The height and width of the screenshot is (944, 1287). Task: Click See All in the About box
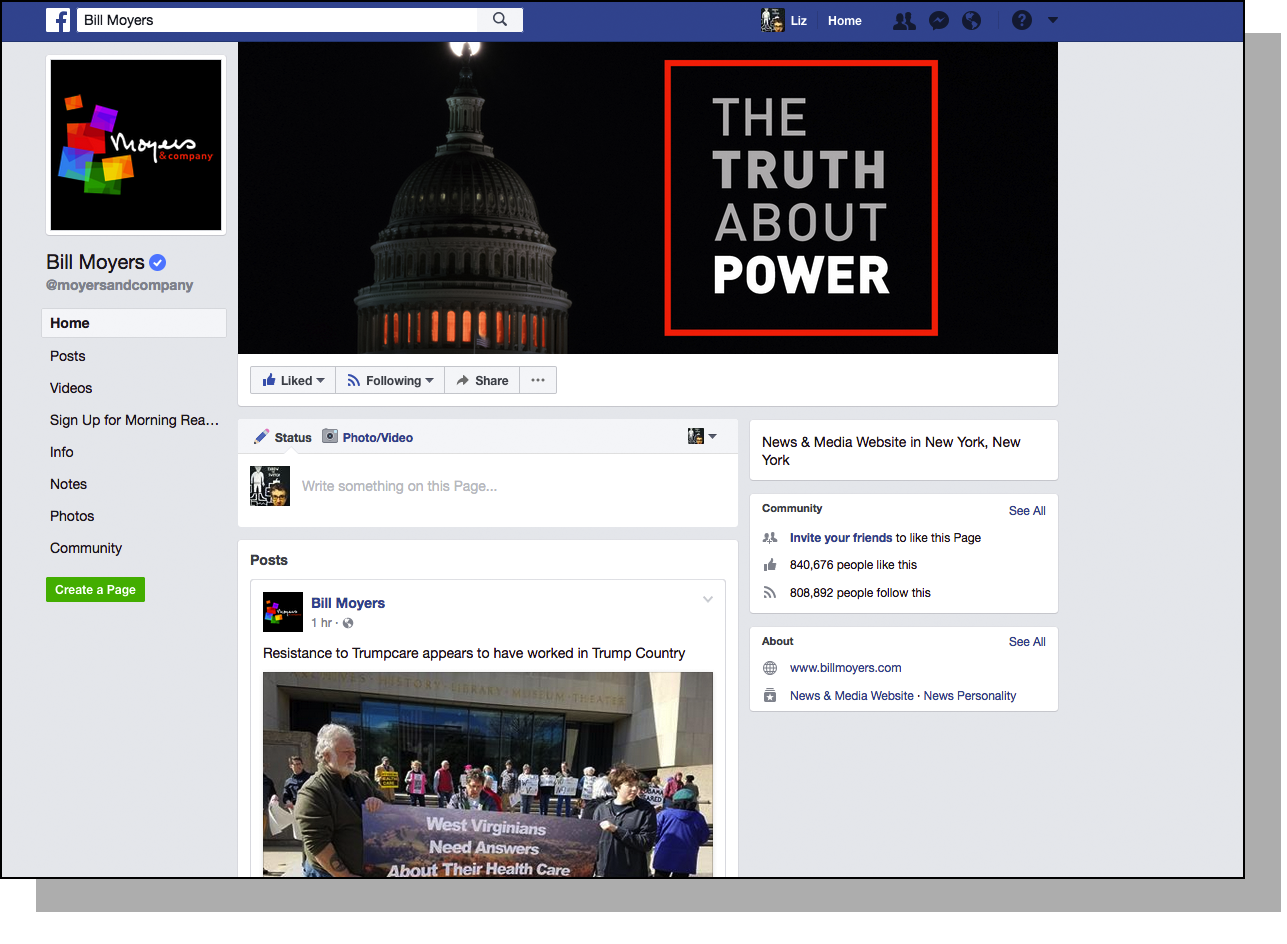(x=1027, y=642)
